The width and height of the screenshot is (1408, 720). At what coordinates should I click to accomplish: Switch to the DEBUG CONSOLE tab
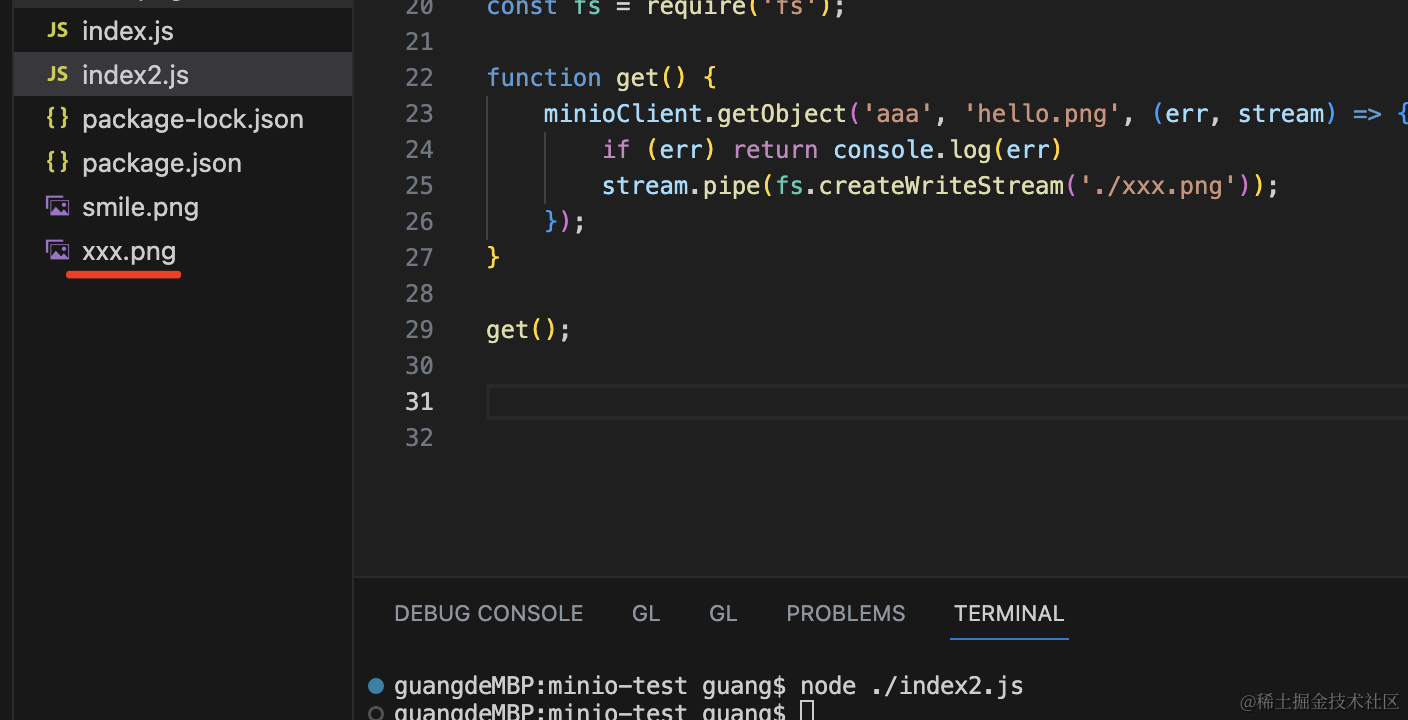488,614
